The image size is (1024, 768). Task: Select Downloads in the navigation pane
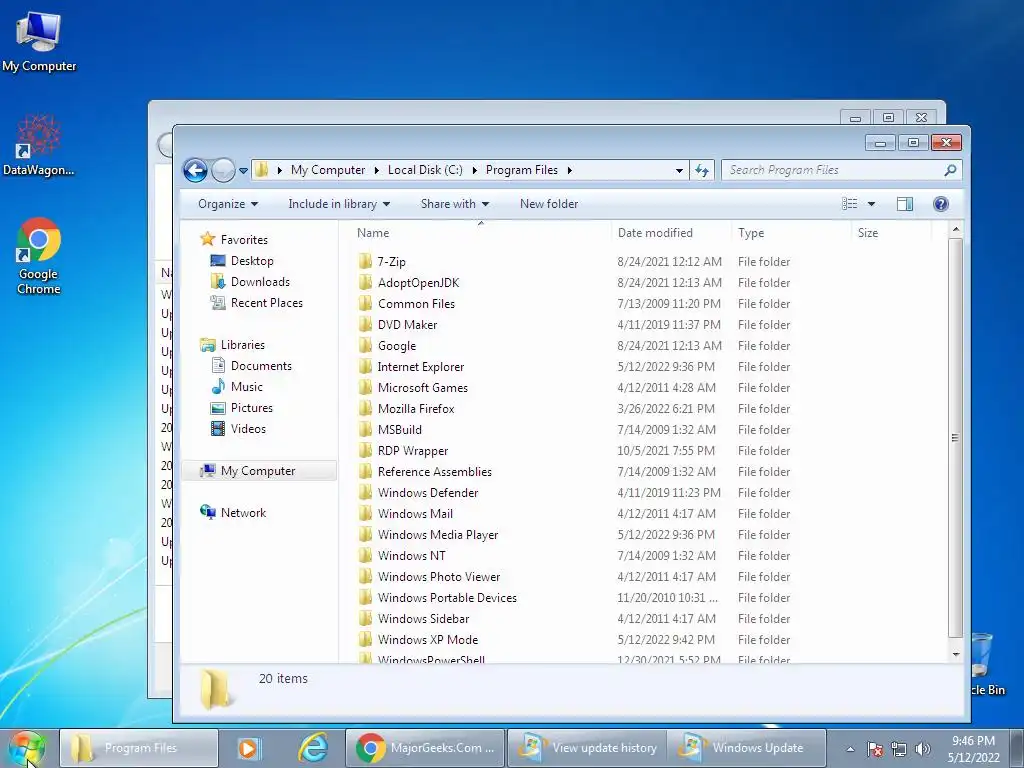tap(260, 281)
